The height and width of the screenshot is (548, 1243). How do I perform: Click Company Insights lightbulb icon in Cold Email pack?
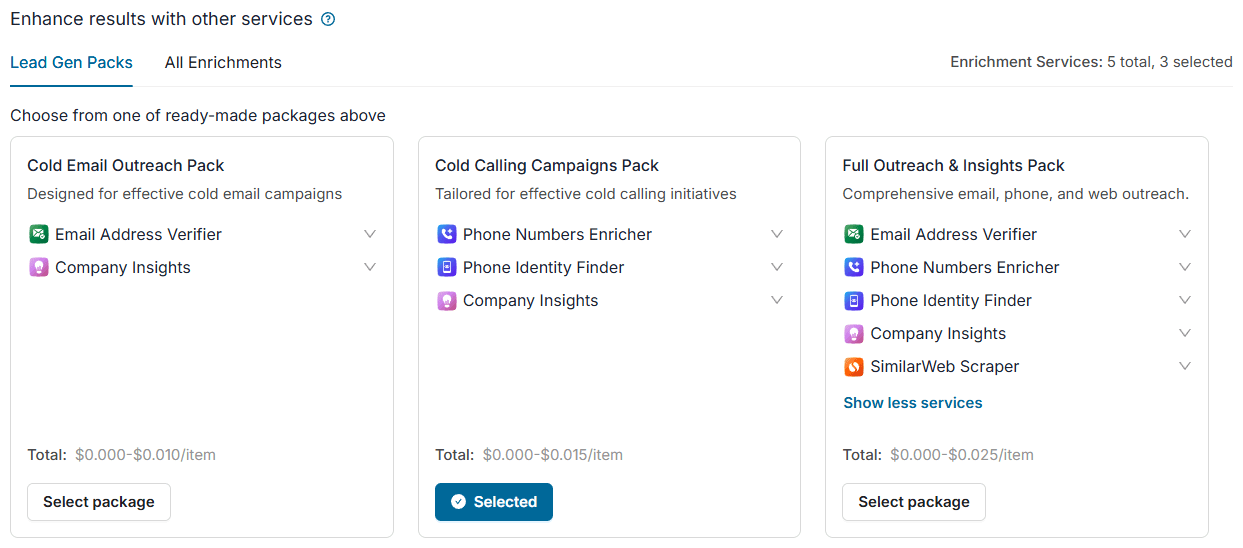39,267
